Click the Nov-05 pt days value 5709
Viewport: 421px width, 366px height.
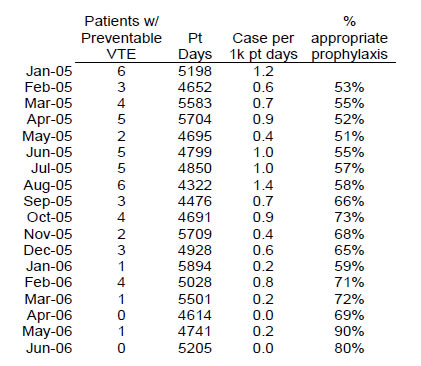click(x=195, y=234)
